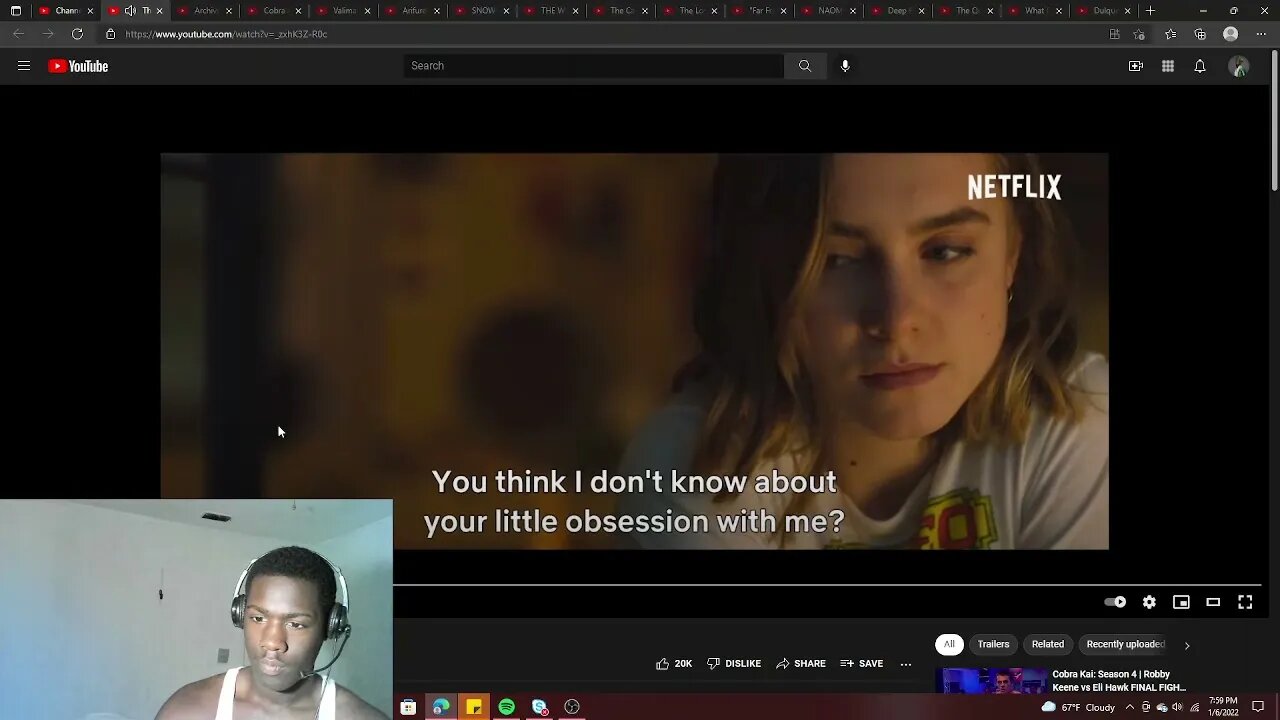Switch to the Archiv browser tab
The image size is (1280, 720).
(x=206, y=11)
